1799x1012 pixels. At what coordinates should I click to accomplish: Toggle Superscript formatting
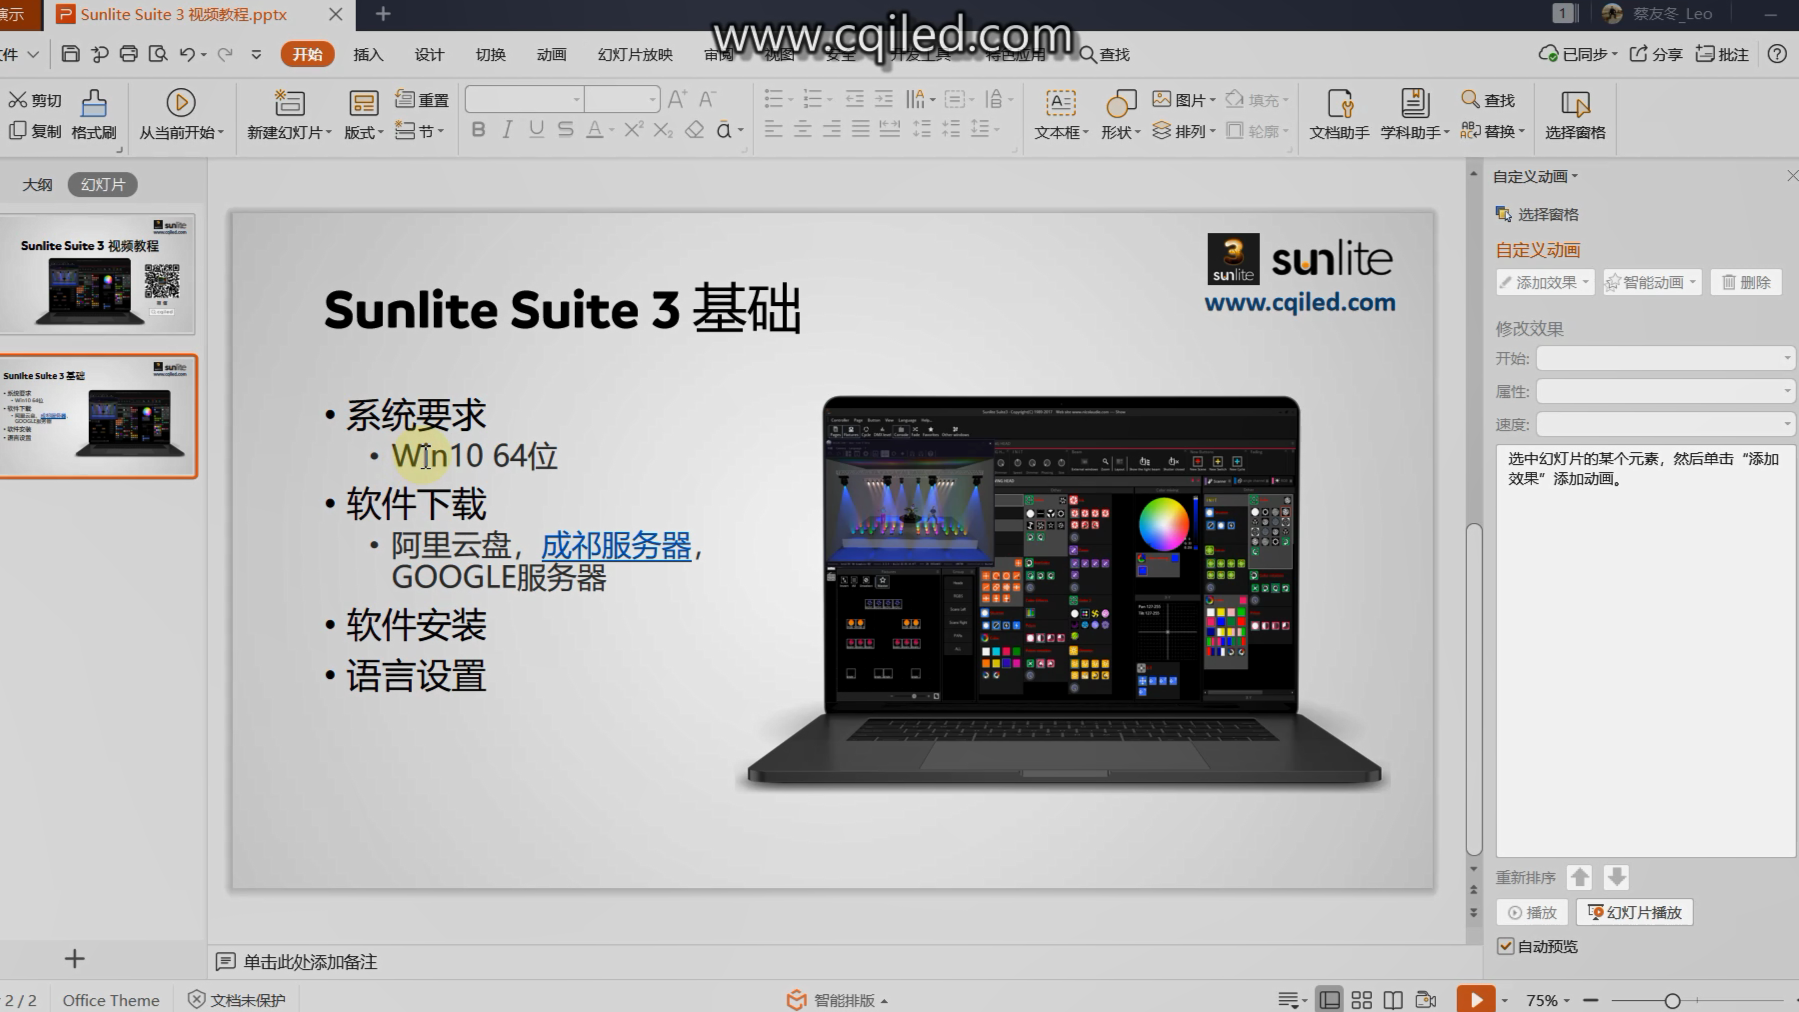click(x=633, y=130)
